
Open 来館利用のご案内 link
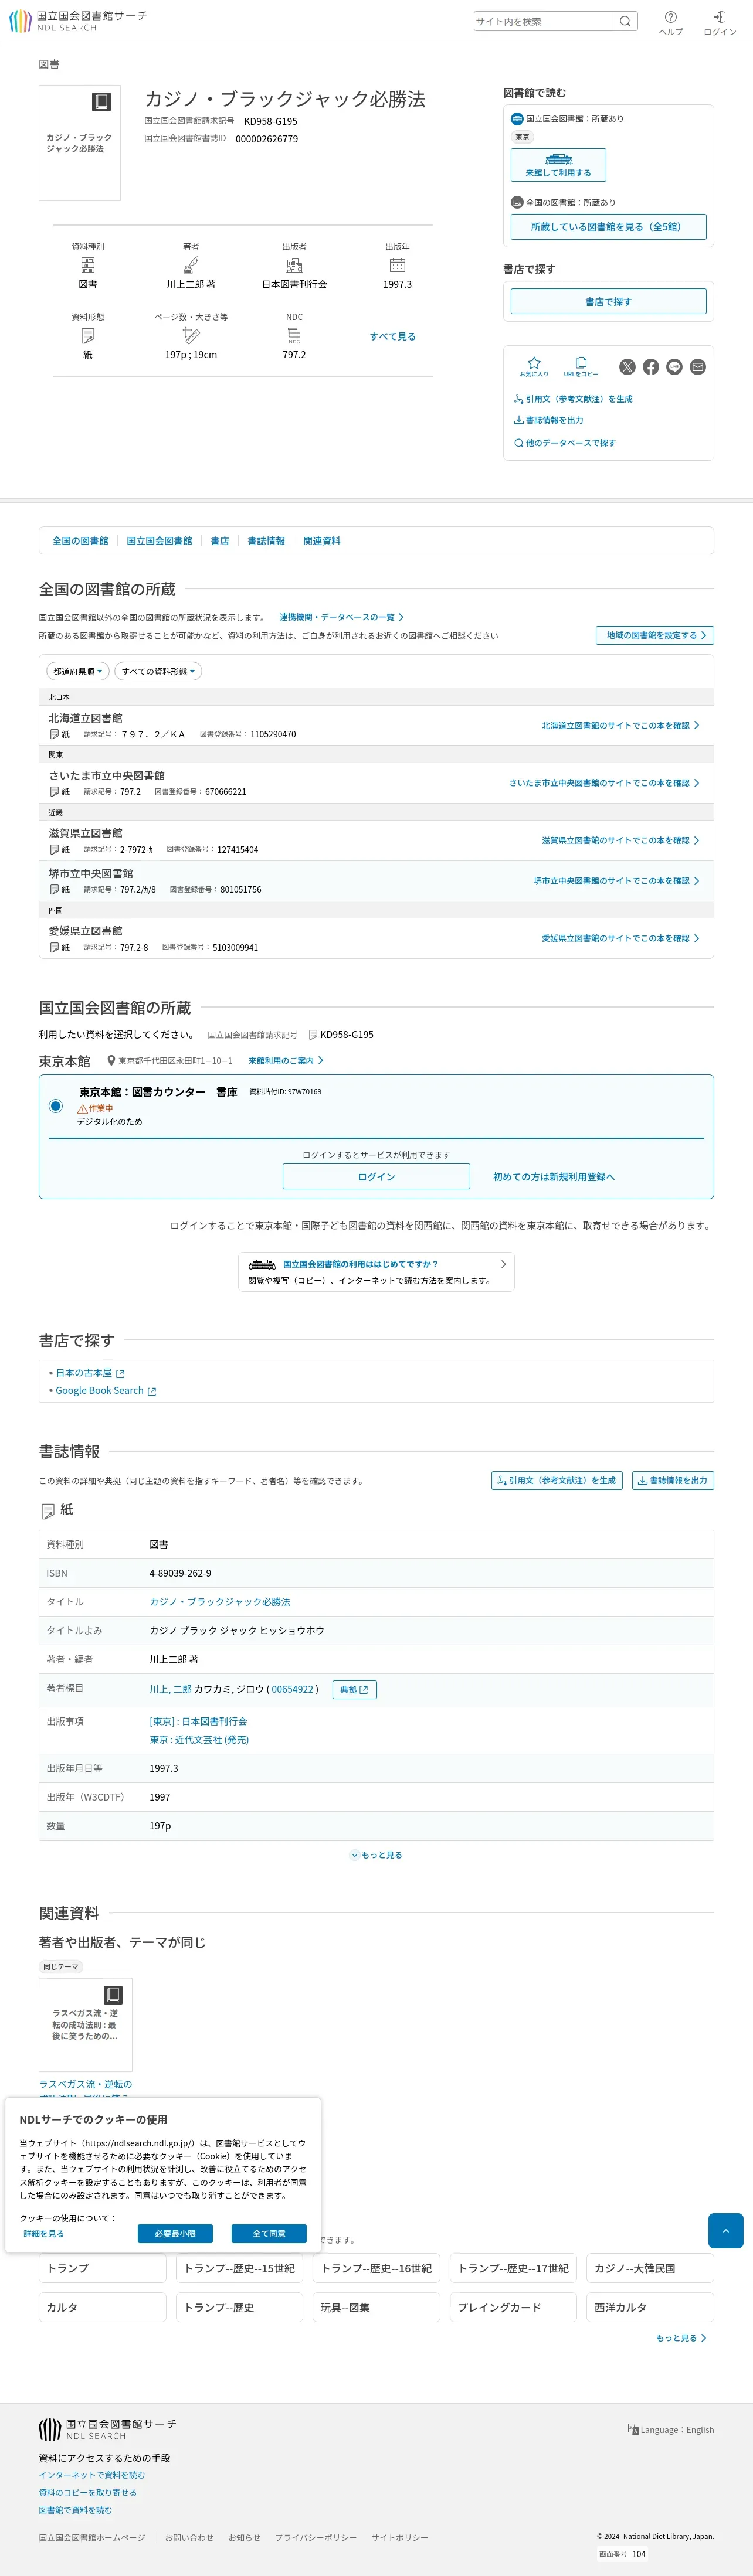[x=286, y=1061]
